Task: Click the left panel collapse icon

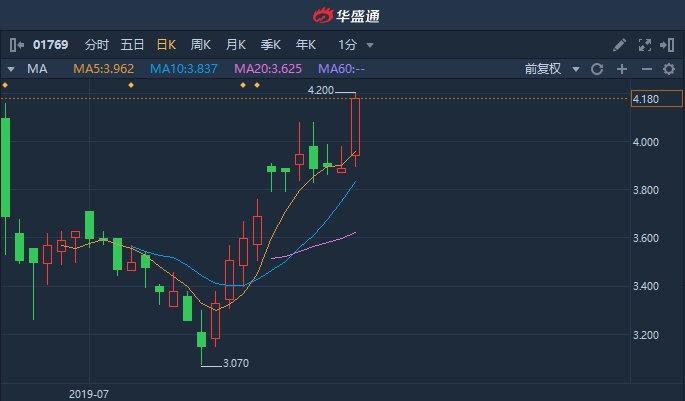Action: [x=15, y=45]
